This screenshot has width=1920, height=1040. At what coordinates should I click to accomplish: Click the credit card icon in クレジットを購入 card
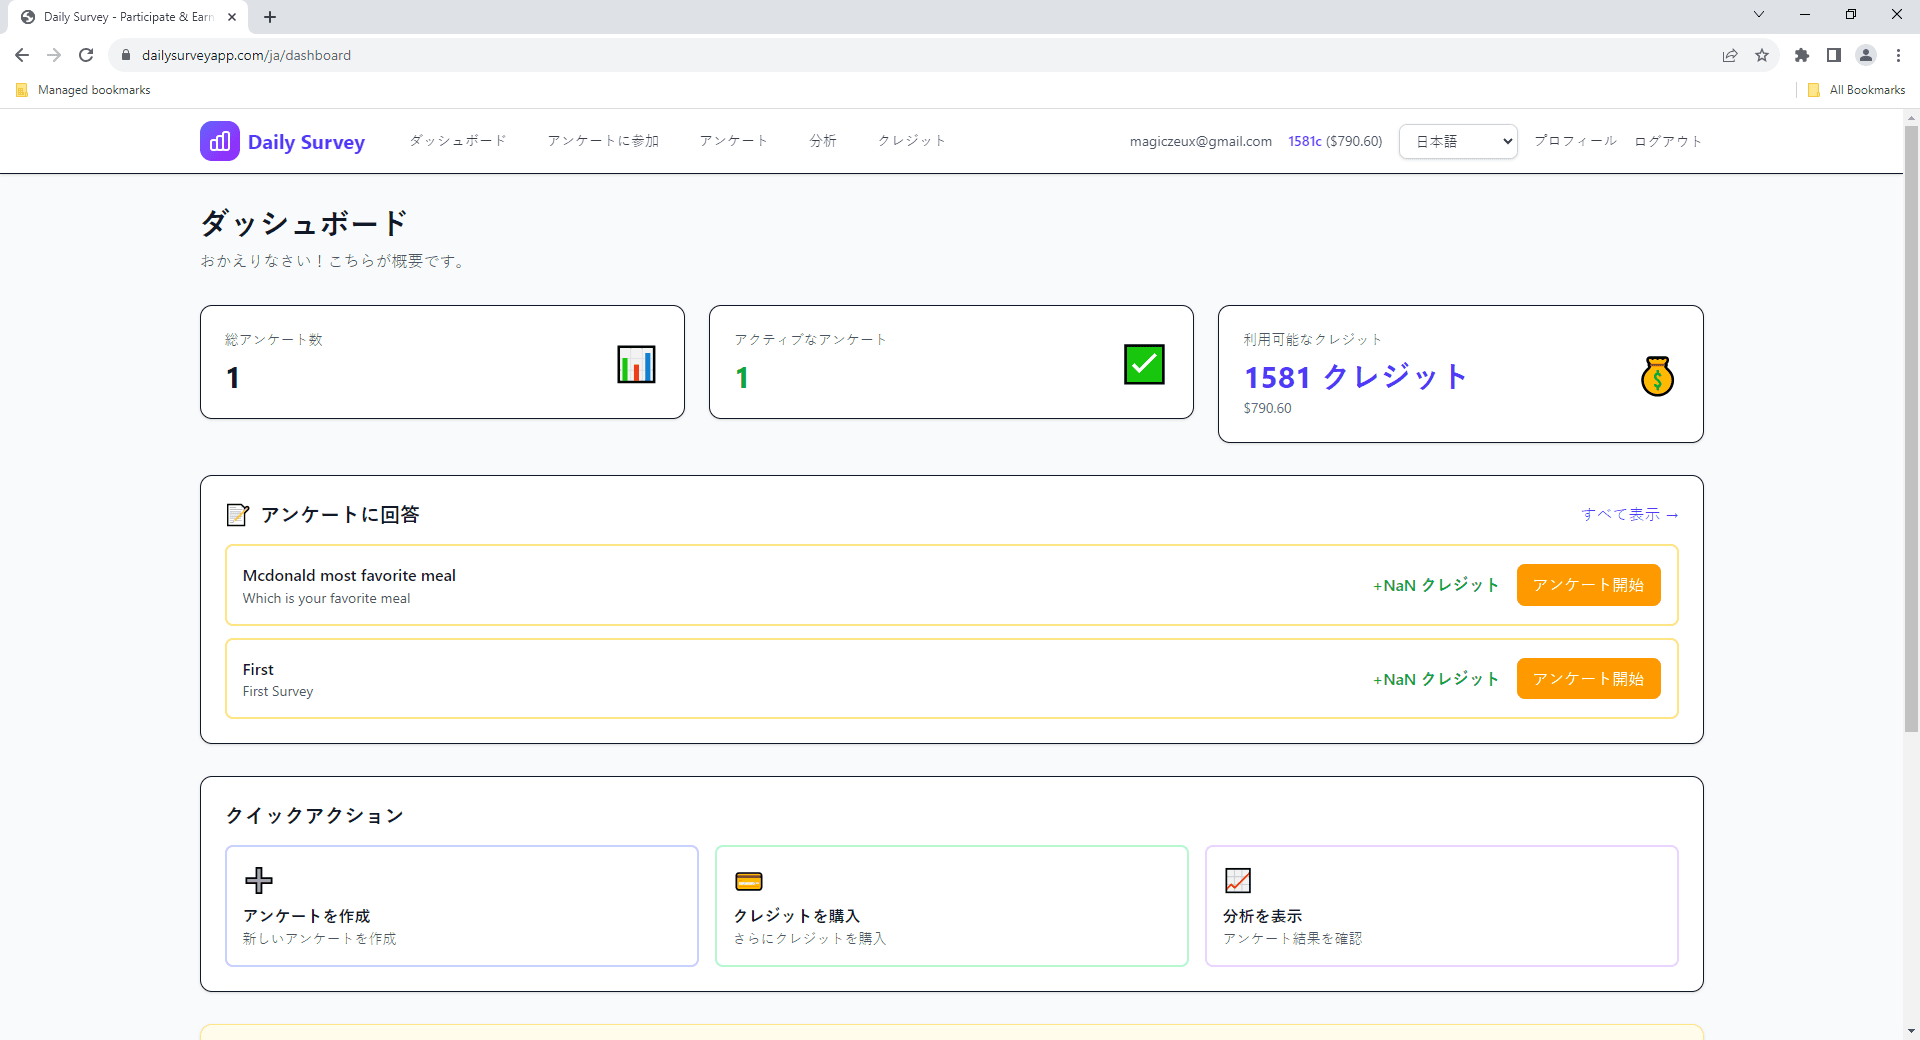(749, 880)
